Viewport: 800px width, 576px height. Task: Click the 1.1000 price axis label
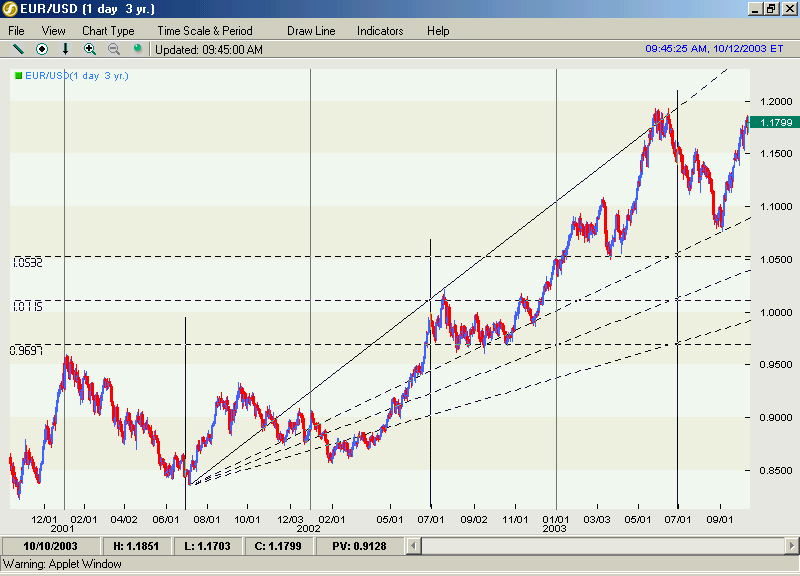(776, 207)
